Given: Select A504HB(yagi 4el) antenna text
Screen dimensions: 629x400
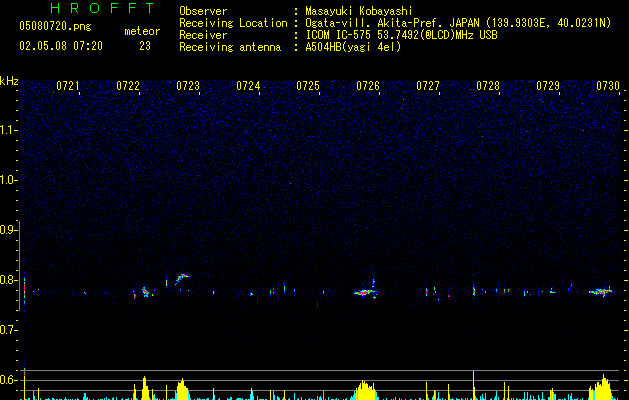Looking at the screenshot, I should 353,47.
